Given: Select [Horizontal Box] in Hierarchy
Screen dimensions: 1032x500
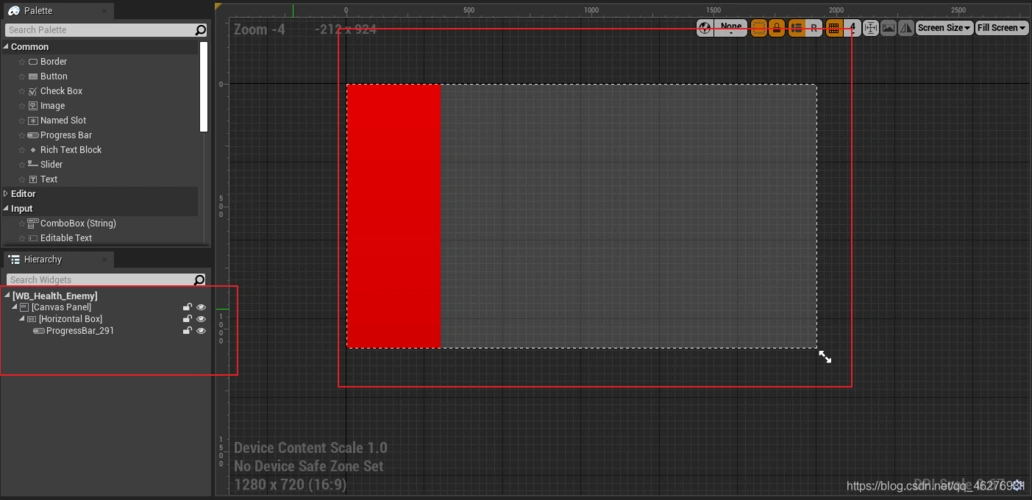Looking at the screenshot, I should (x=70, y=319).
